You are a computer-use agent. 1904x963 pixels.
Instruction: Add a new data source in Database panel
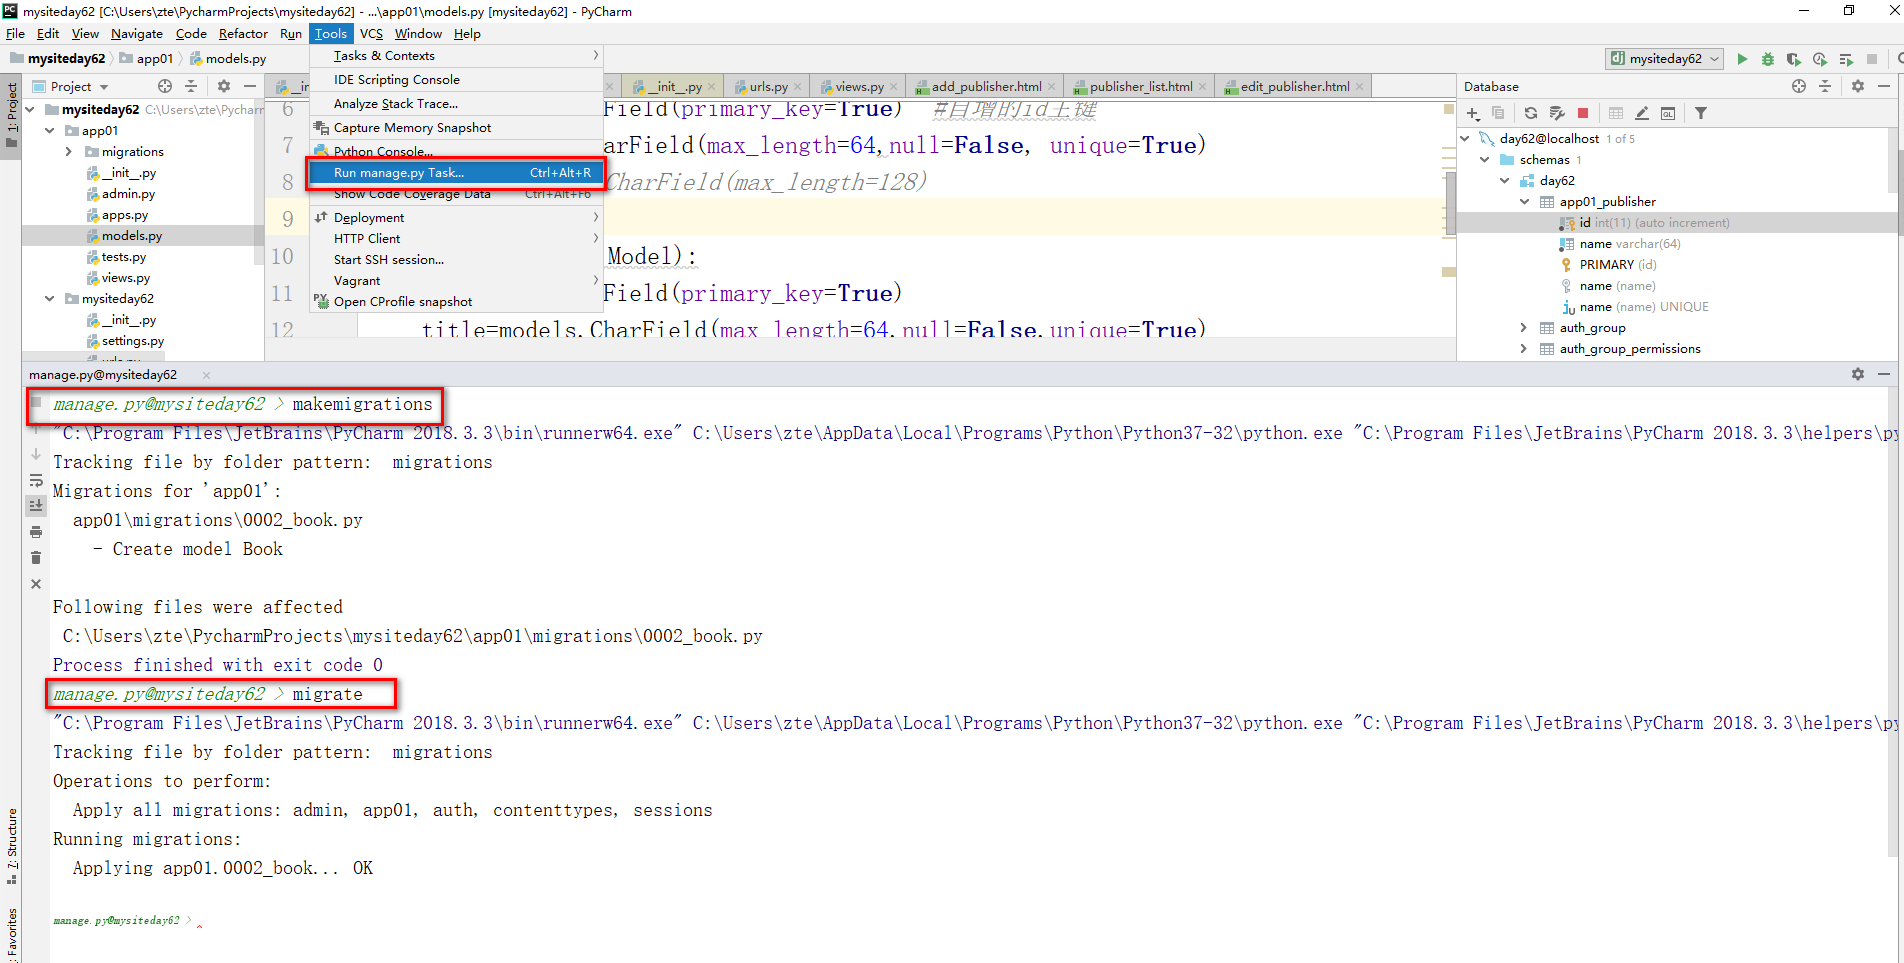click(1473, 113)
